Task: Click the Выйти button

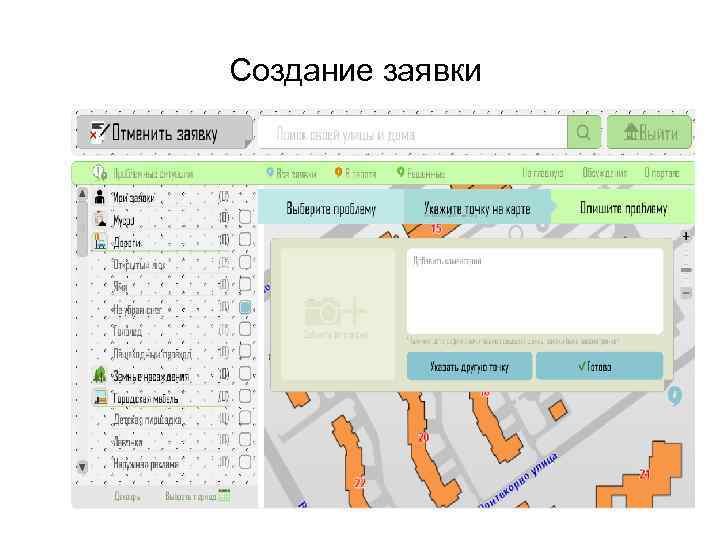Action: coord(650,133)
